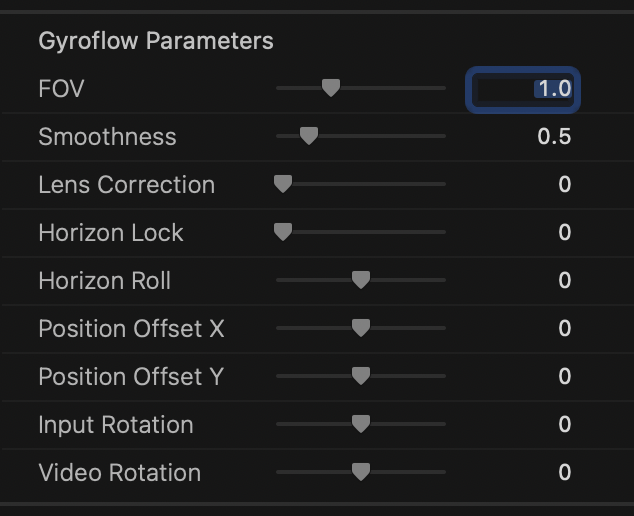Click the Horizon Roll slider handle
Screen dimensions: 634x516
tap(361, 280)
